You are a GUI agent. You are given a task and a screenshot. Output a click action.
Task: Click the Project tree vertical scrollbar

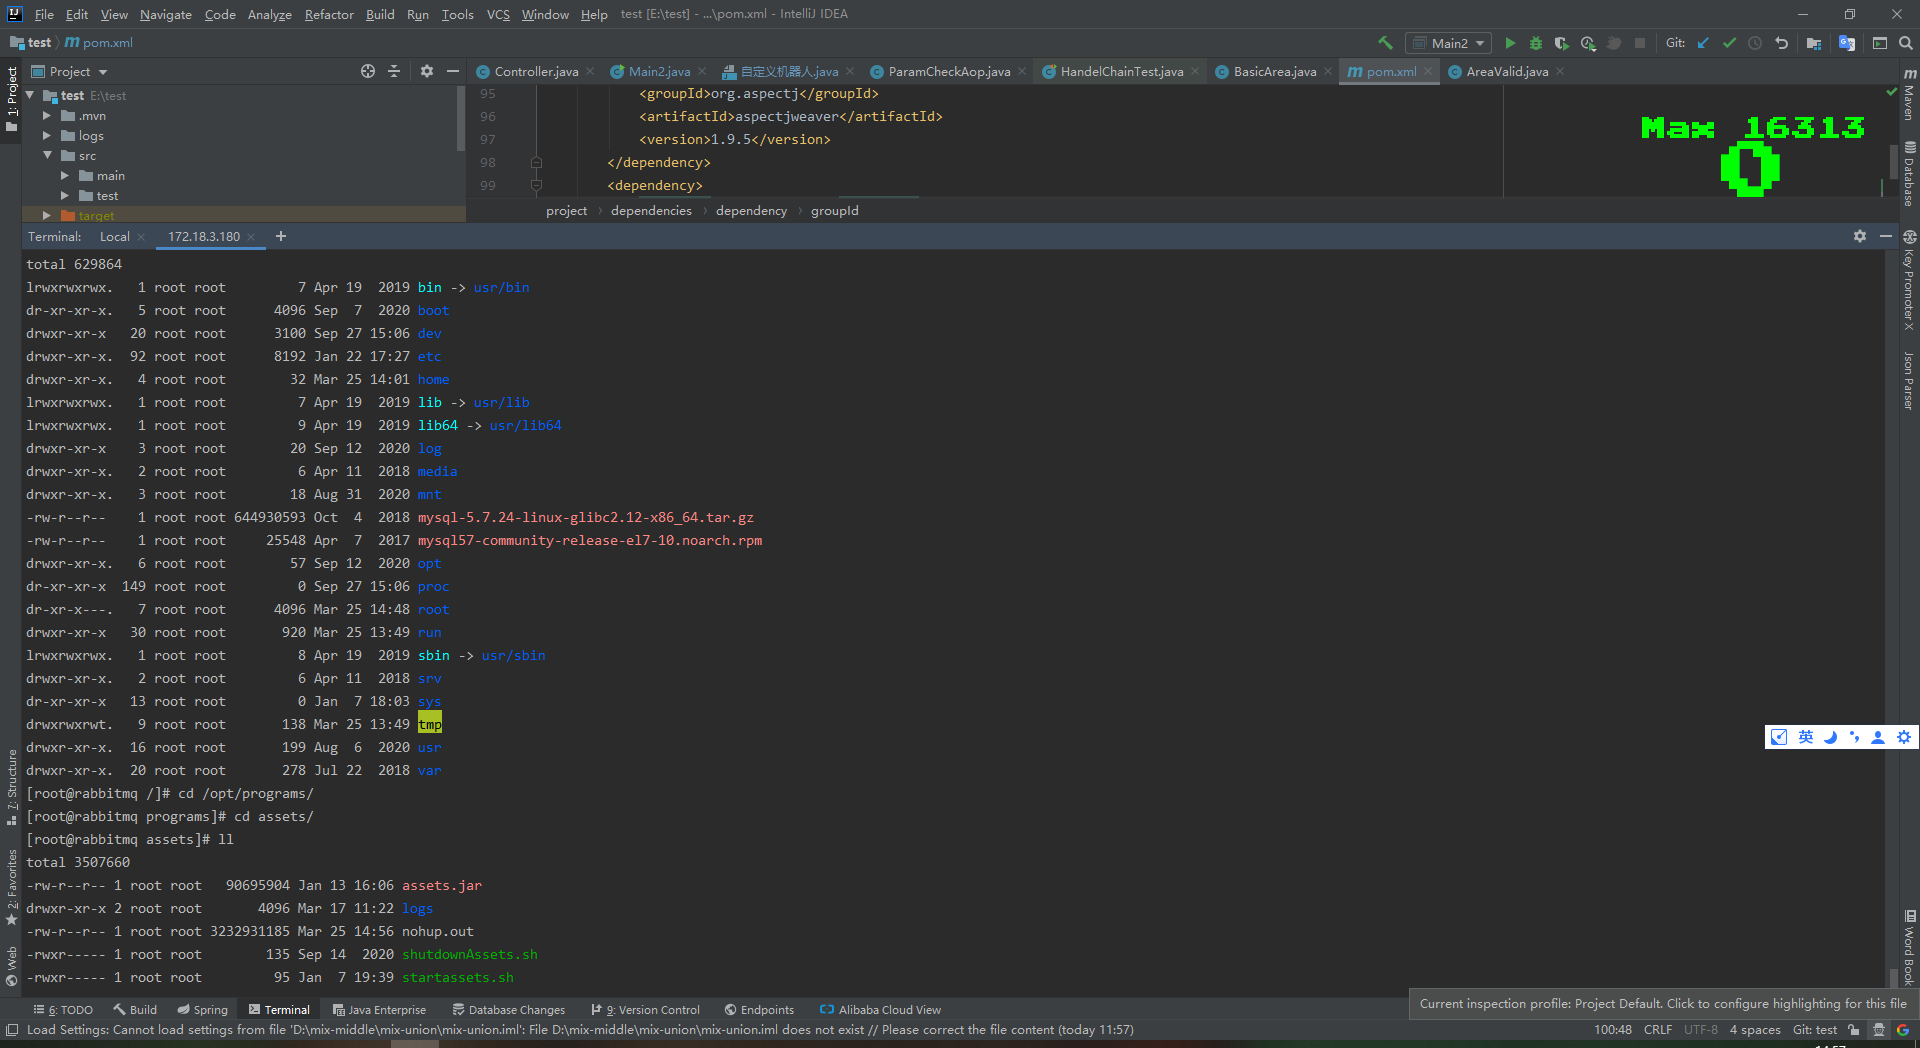[461, 118]
